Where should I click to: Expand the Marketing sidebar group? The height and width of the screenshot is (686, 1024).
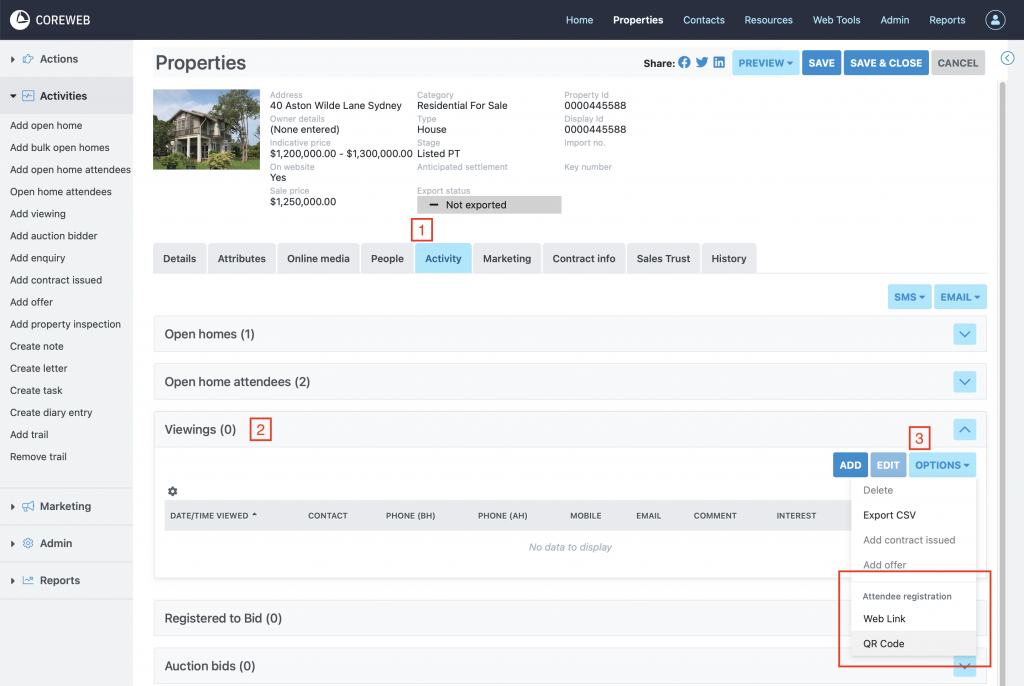click(65, 506)
